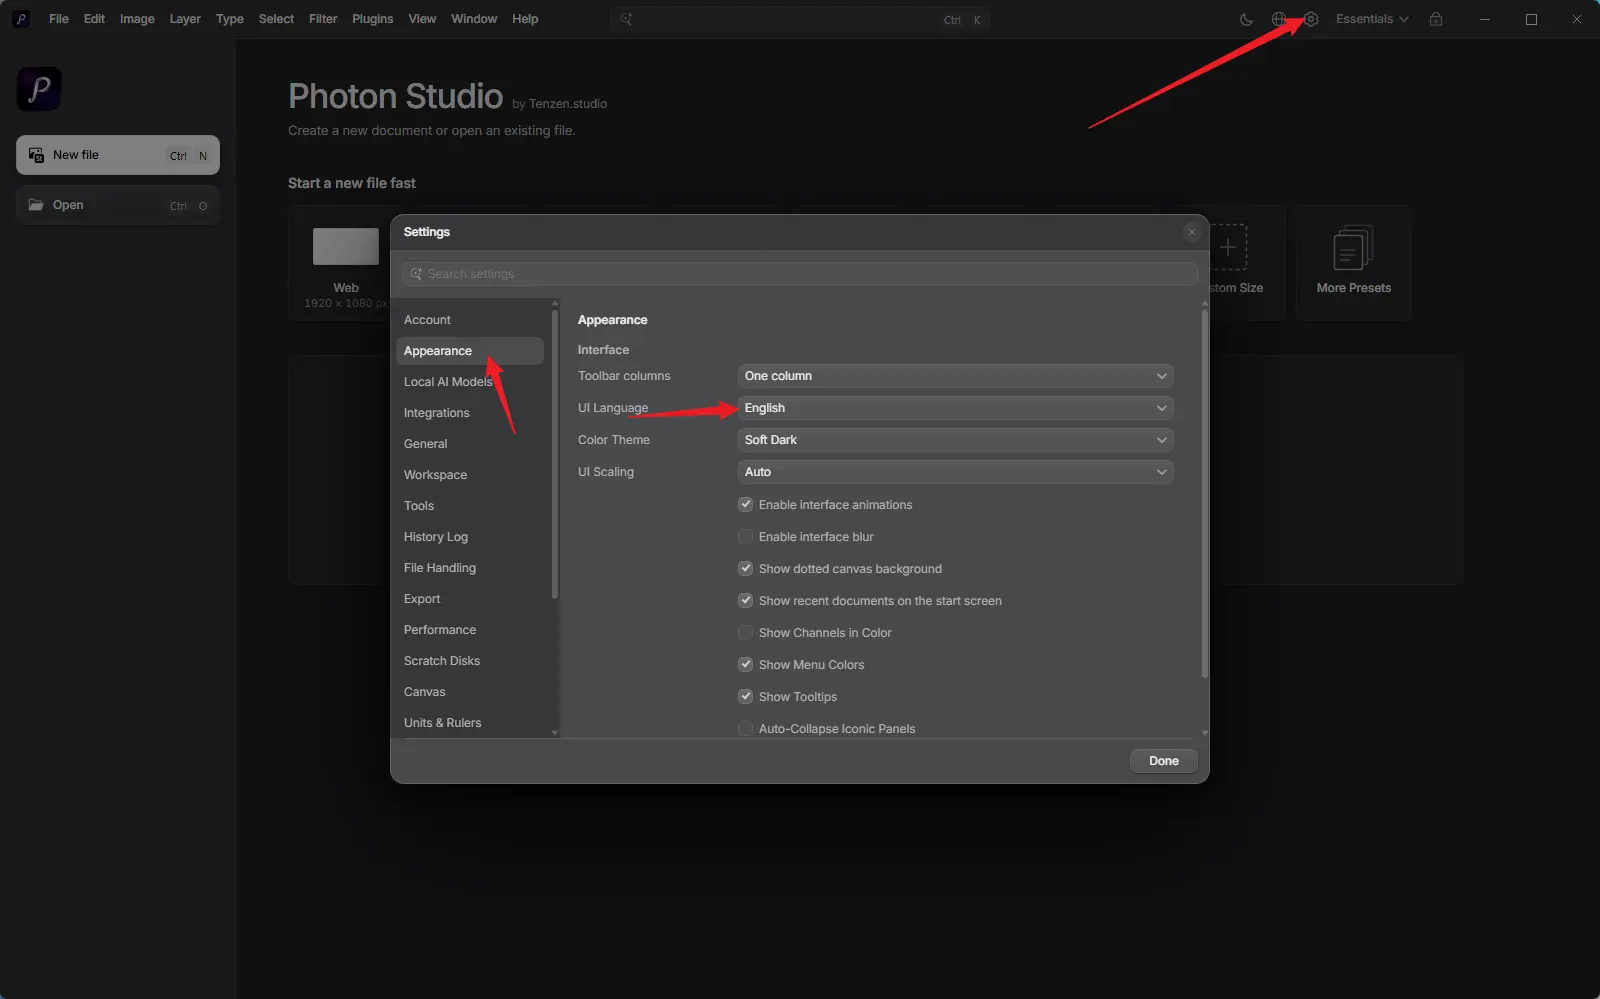Click the small app icon in menu bar

tap(20, 19)
